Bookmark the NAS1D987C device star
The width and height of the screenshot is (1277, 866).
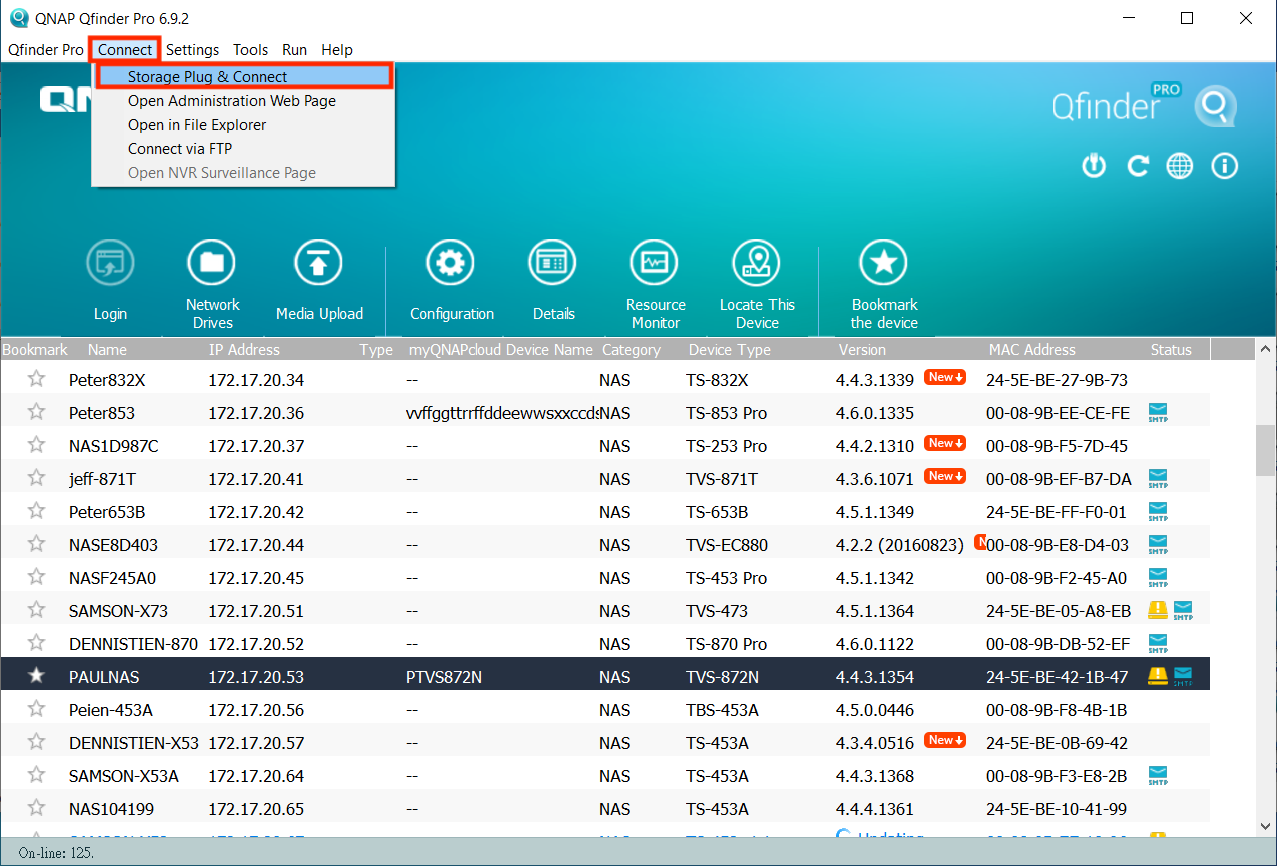(x=36, y=445)
